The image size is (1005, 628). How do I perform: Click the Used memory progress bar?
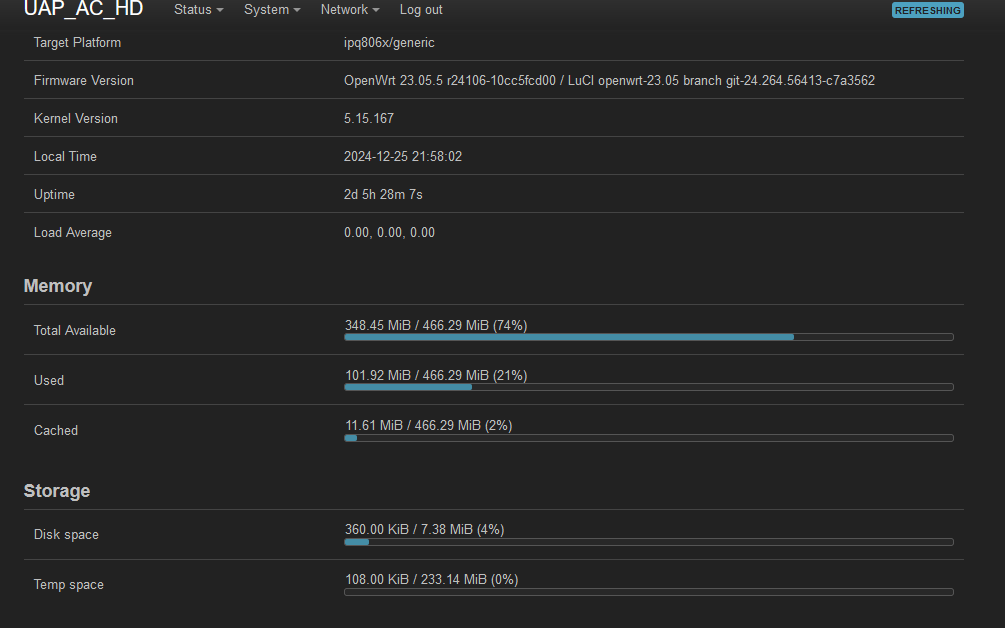[x=649, y=387]
